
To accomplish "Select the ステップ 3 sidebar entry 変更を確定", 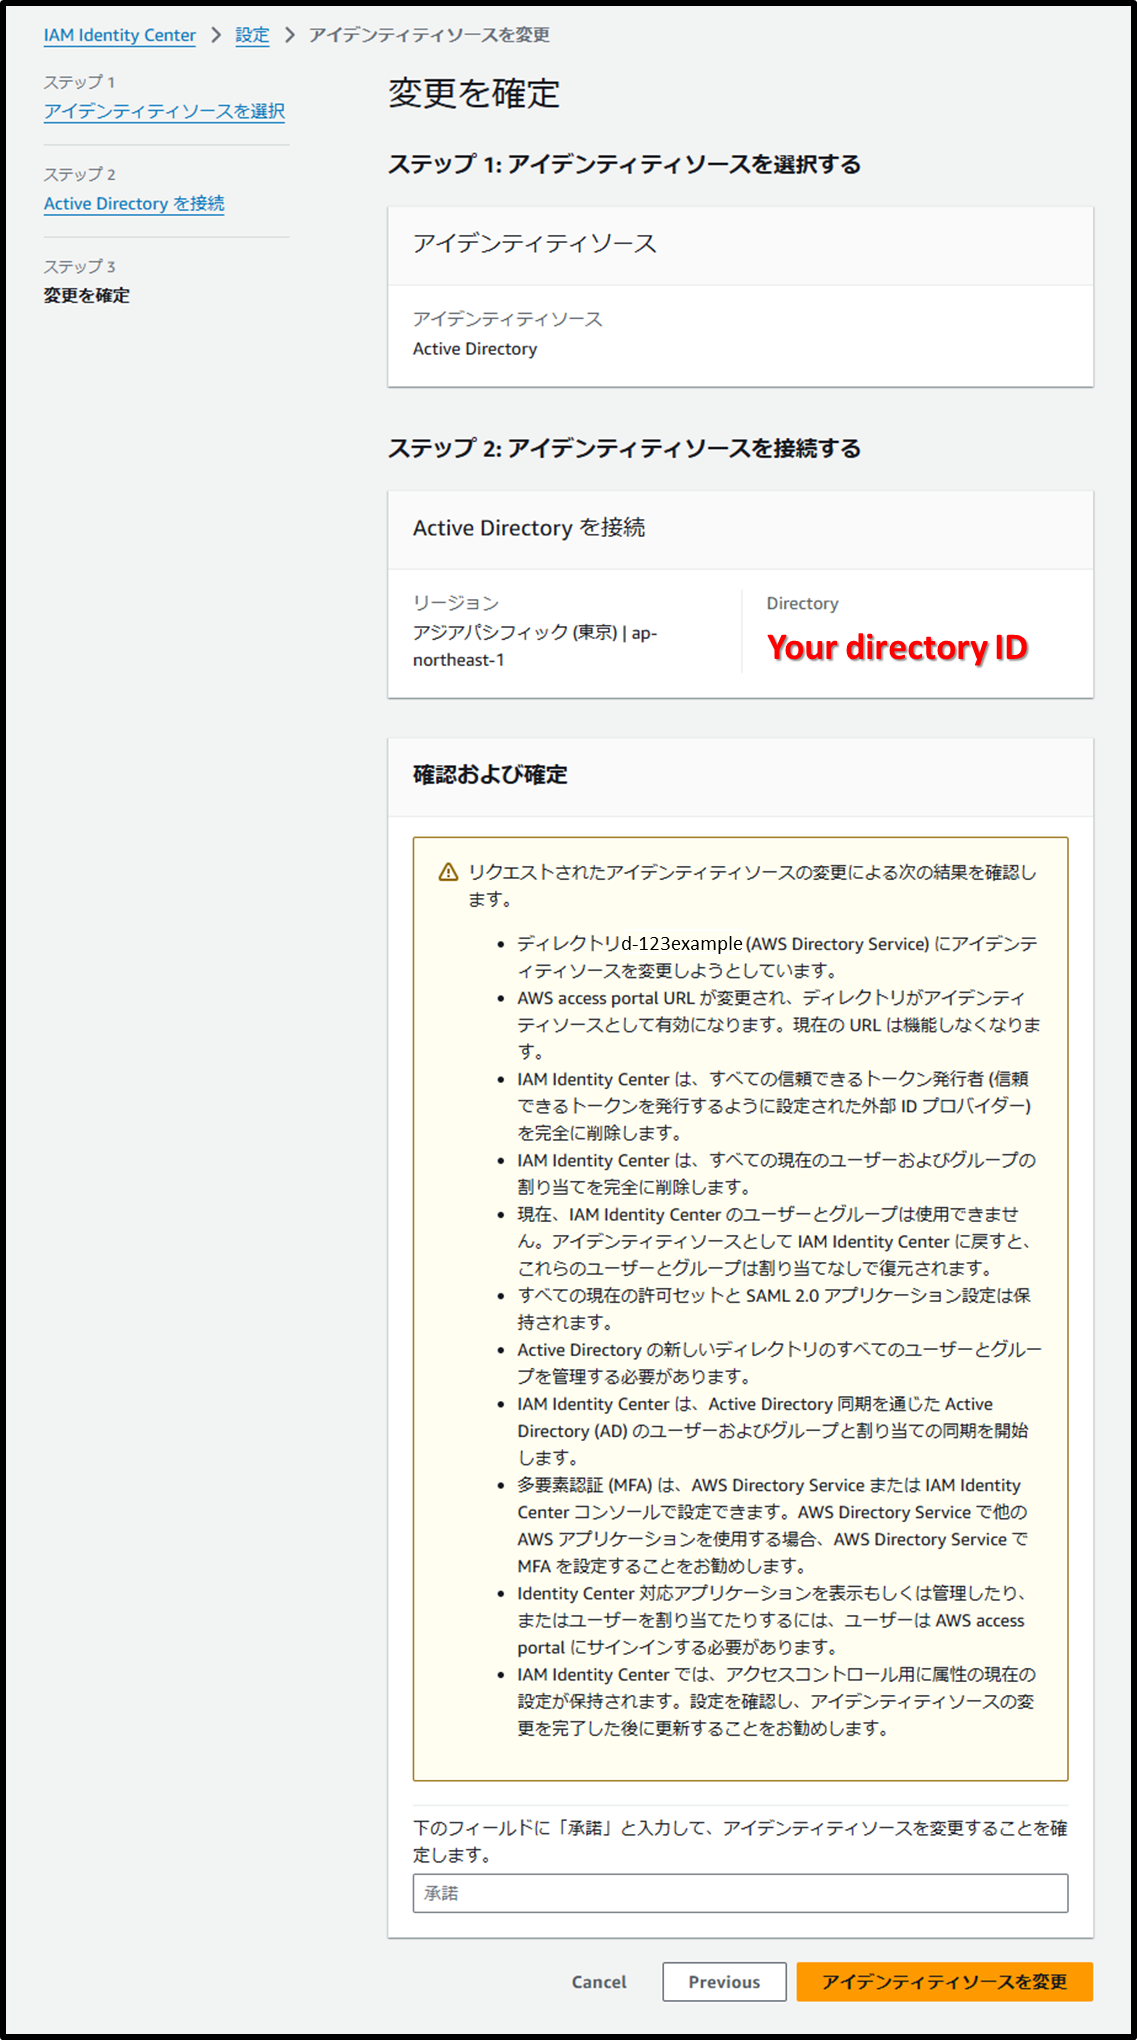I will [86, 295].
